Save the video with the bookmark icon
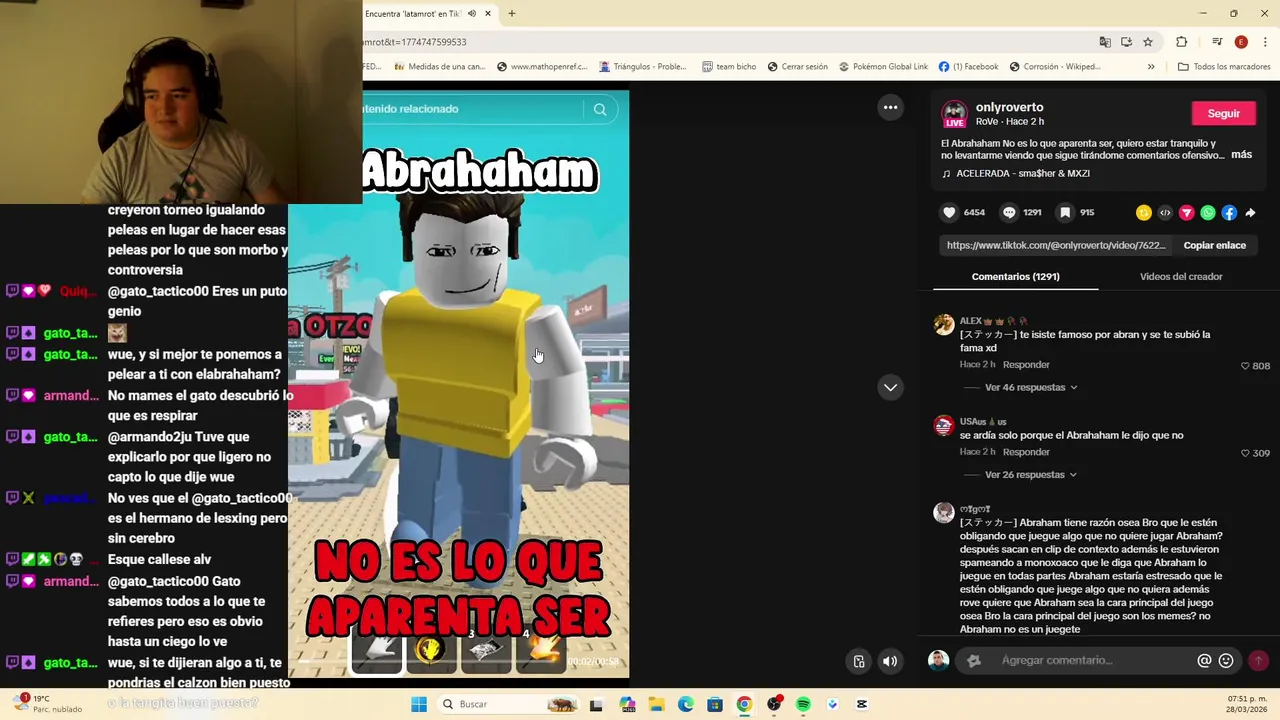 (x=1065, y=212)
